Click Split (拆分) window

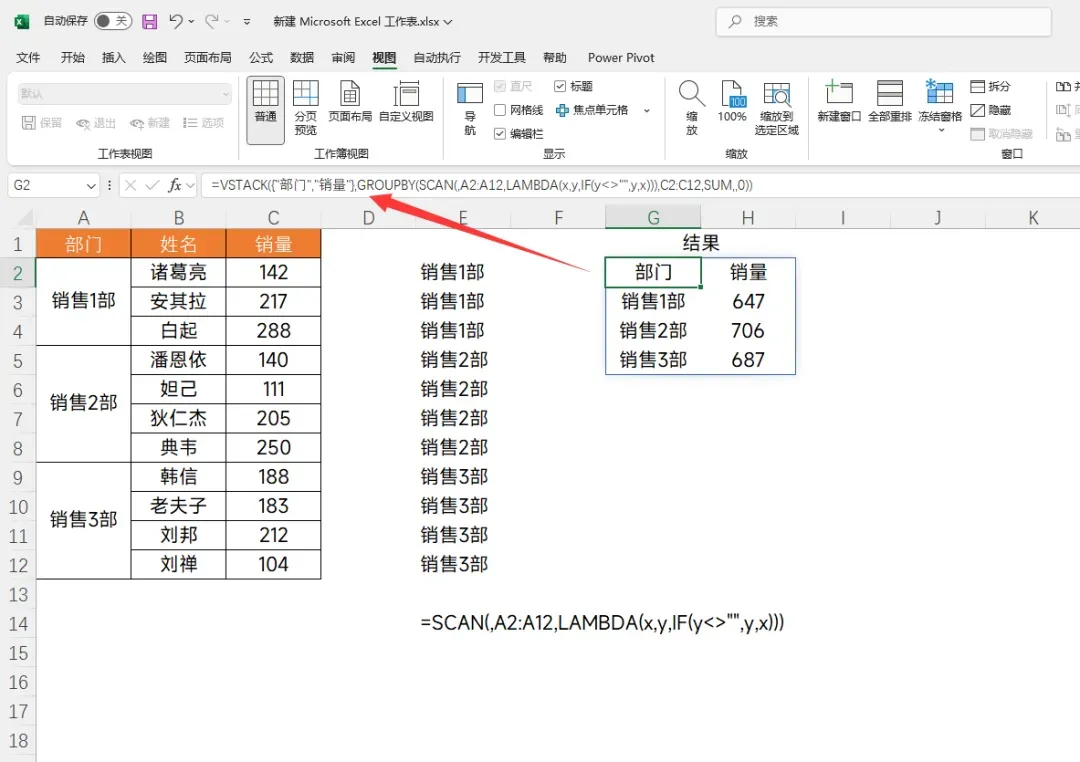tap(990, 86)
